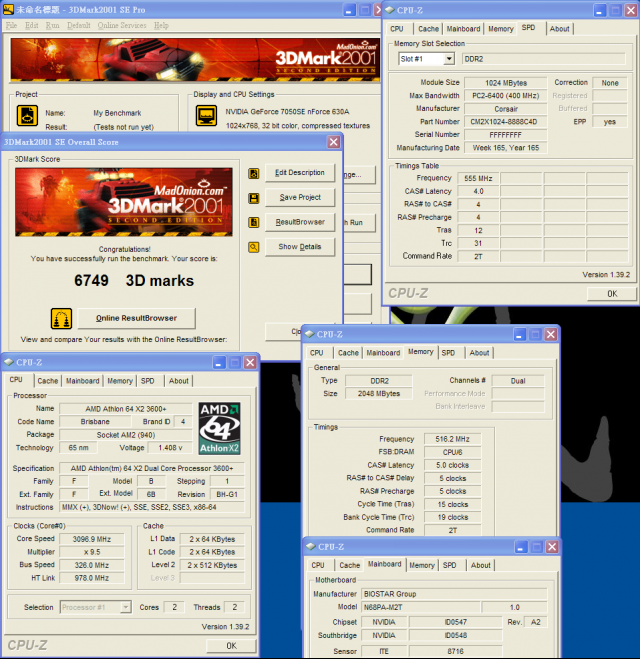
Task: Close the 3DMark Overall Score dialog
Action: (334, 142)
